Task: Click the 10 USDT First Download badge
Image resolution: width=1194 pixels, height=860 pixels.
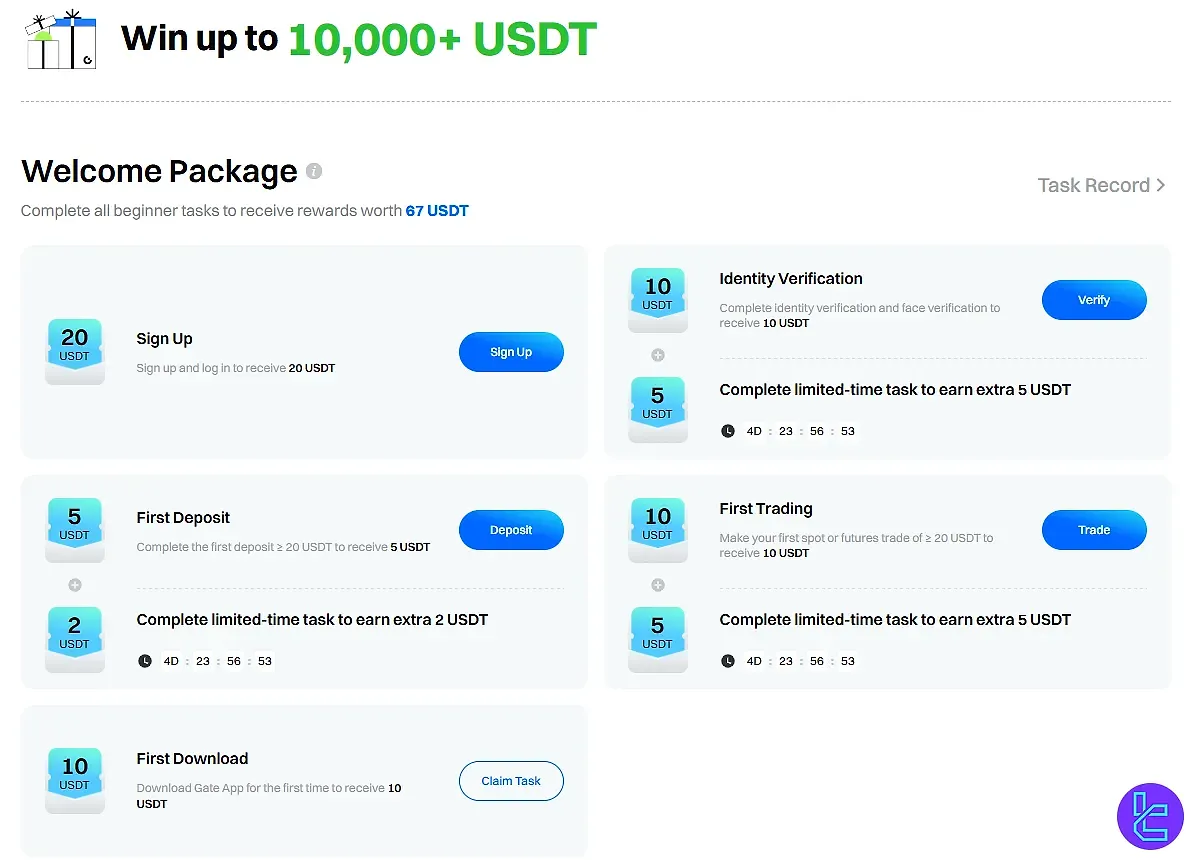Action: 75,780
